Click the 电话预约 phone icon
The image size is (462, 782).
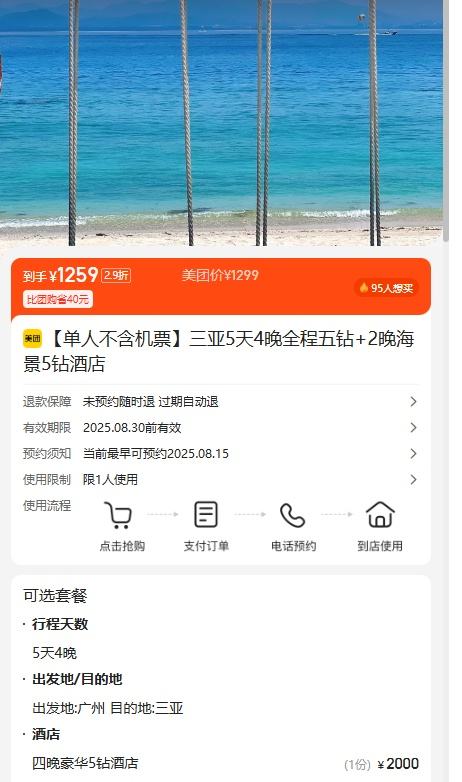point(292,515)
